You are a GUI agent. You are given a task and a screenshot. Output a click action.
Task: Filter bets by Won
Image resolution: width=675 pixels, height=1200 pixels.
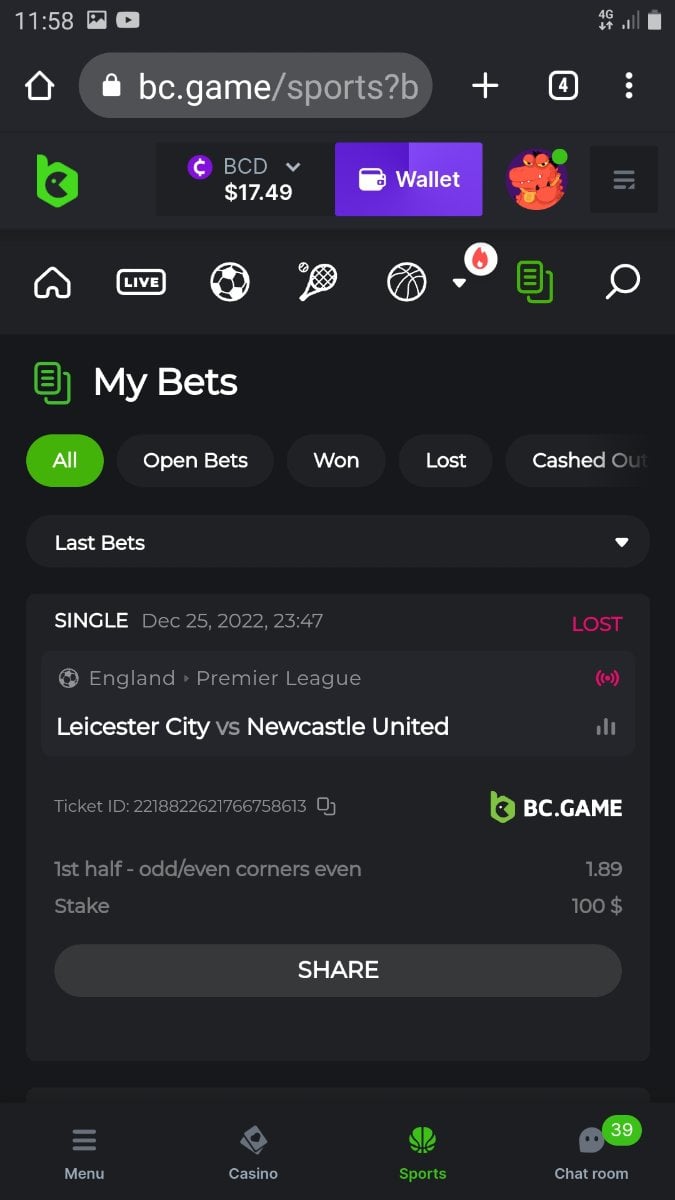[336, 460]
